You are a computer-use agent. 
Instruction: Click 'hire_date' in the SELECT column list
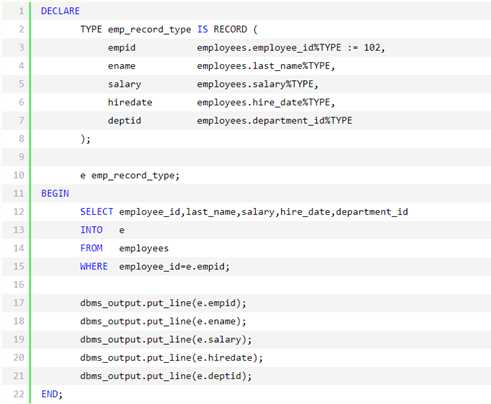(x=305, y=212)
